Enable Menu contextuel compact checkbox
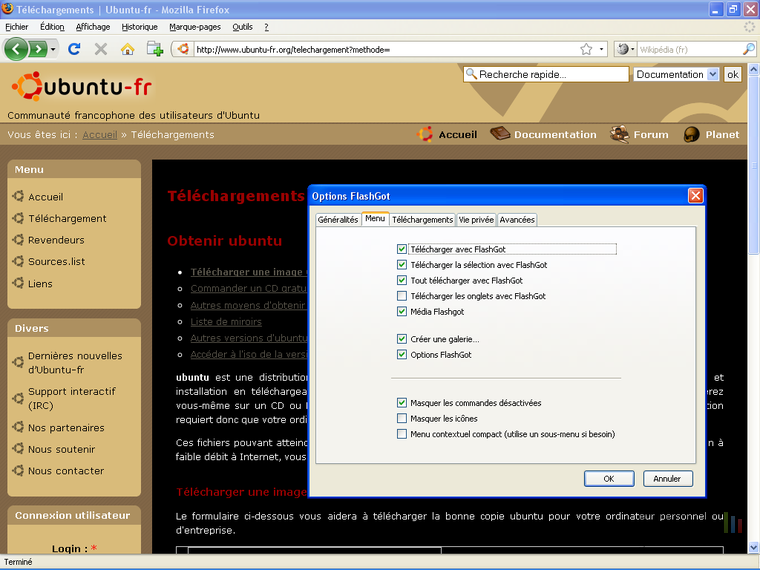 (402, 434)
